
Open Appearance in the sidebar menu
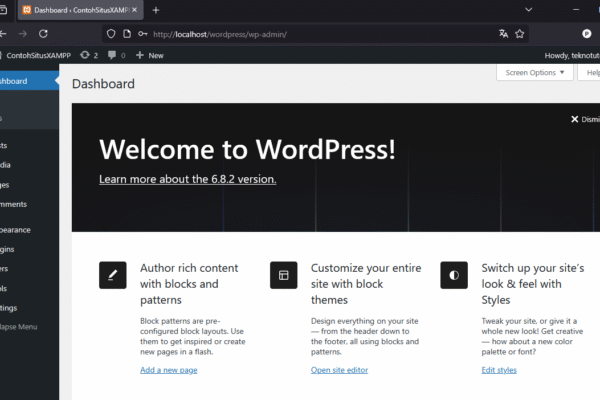tap(28, 230)
